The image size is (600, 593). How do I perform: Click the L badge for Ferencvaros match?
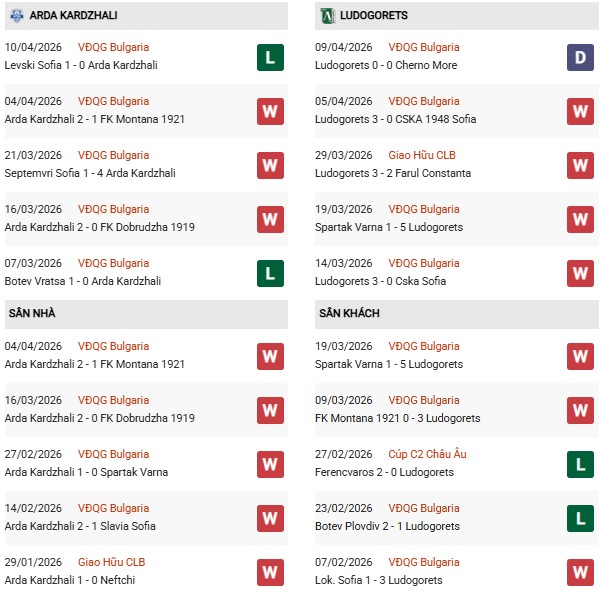(x=581, y=464)
